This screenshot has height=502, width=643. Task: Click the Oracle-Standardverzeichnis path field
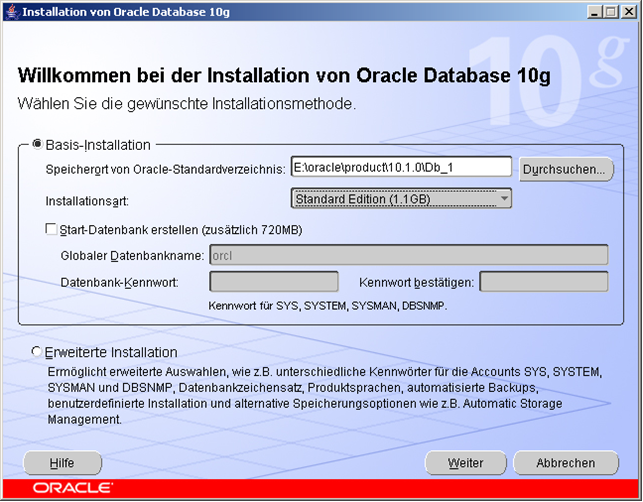401,167
